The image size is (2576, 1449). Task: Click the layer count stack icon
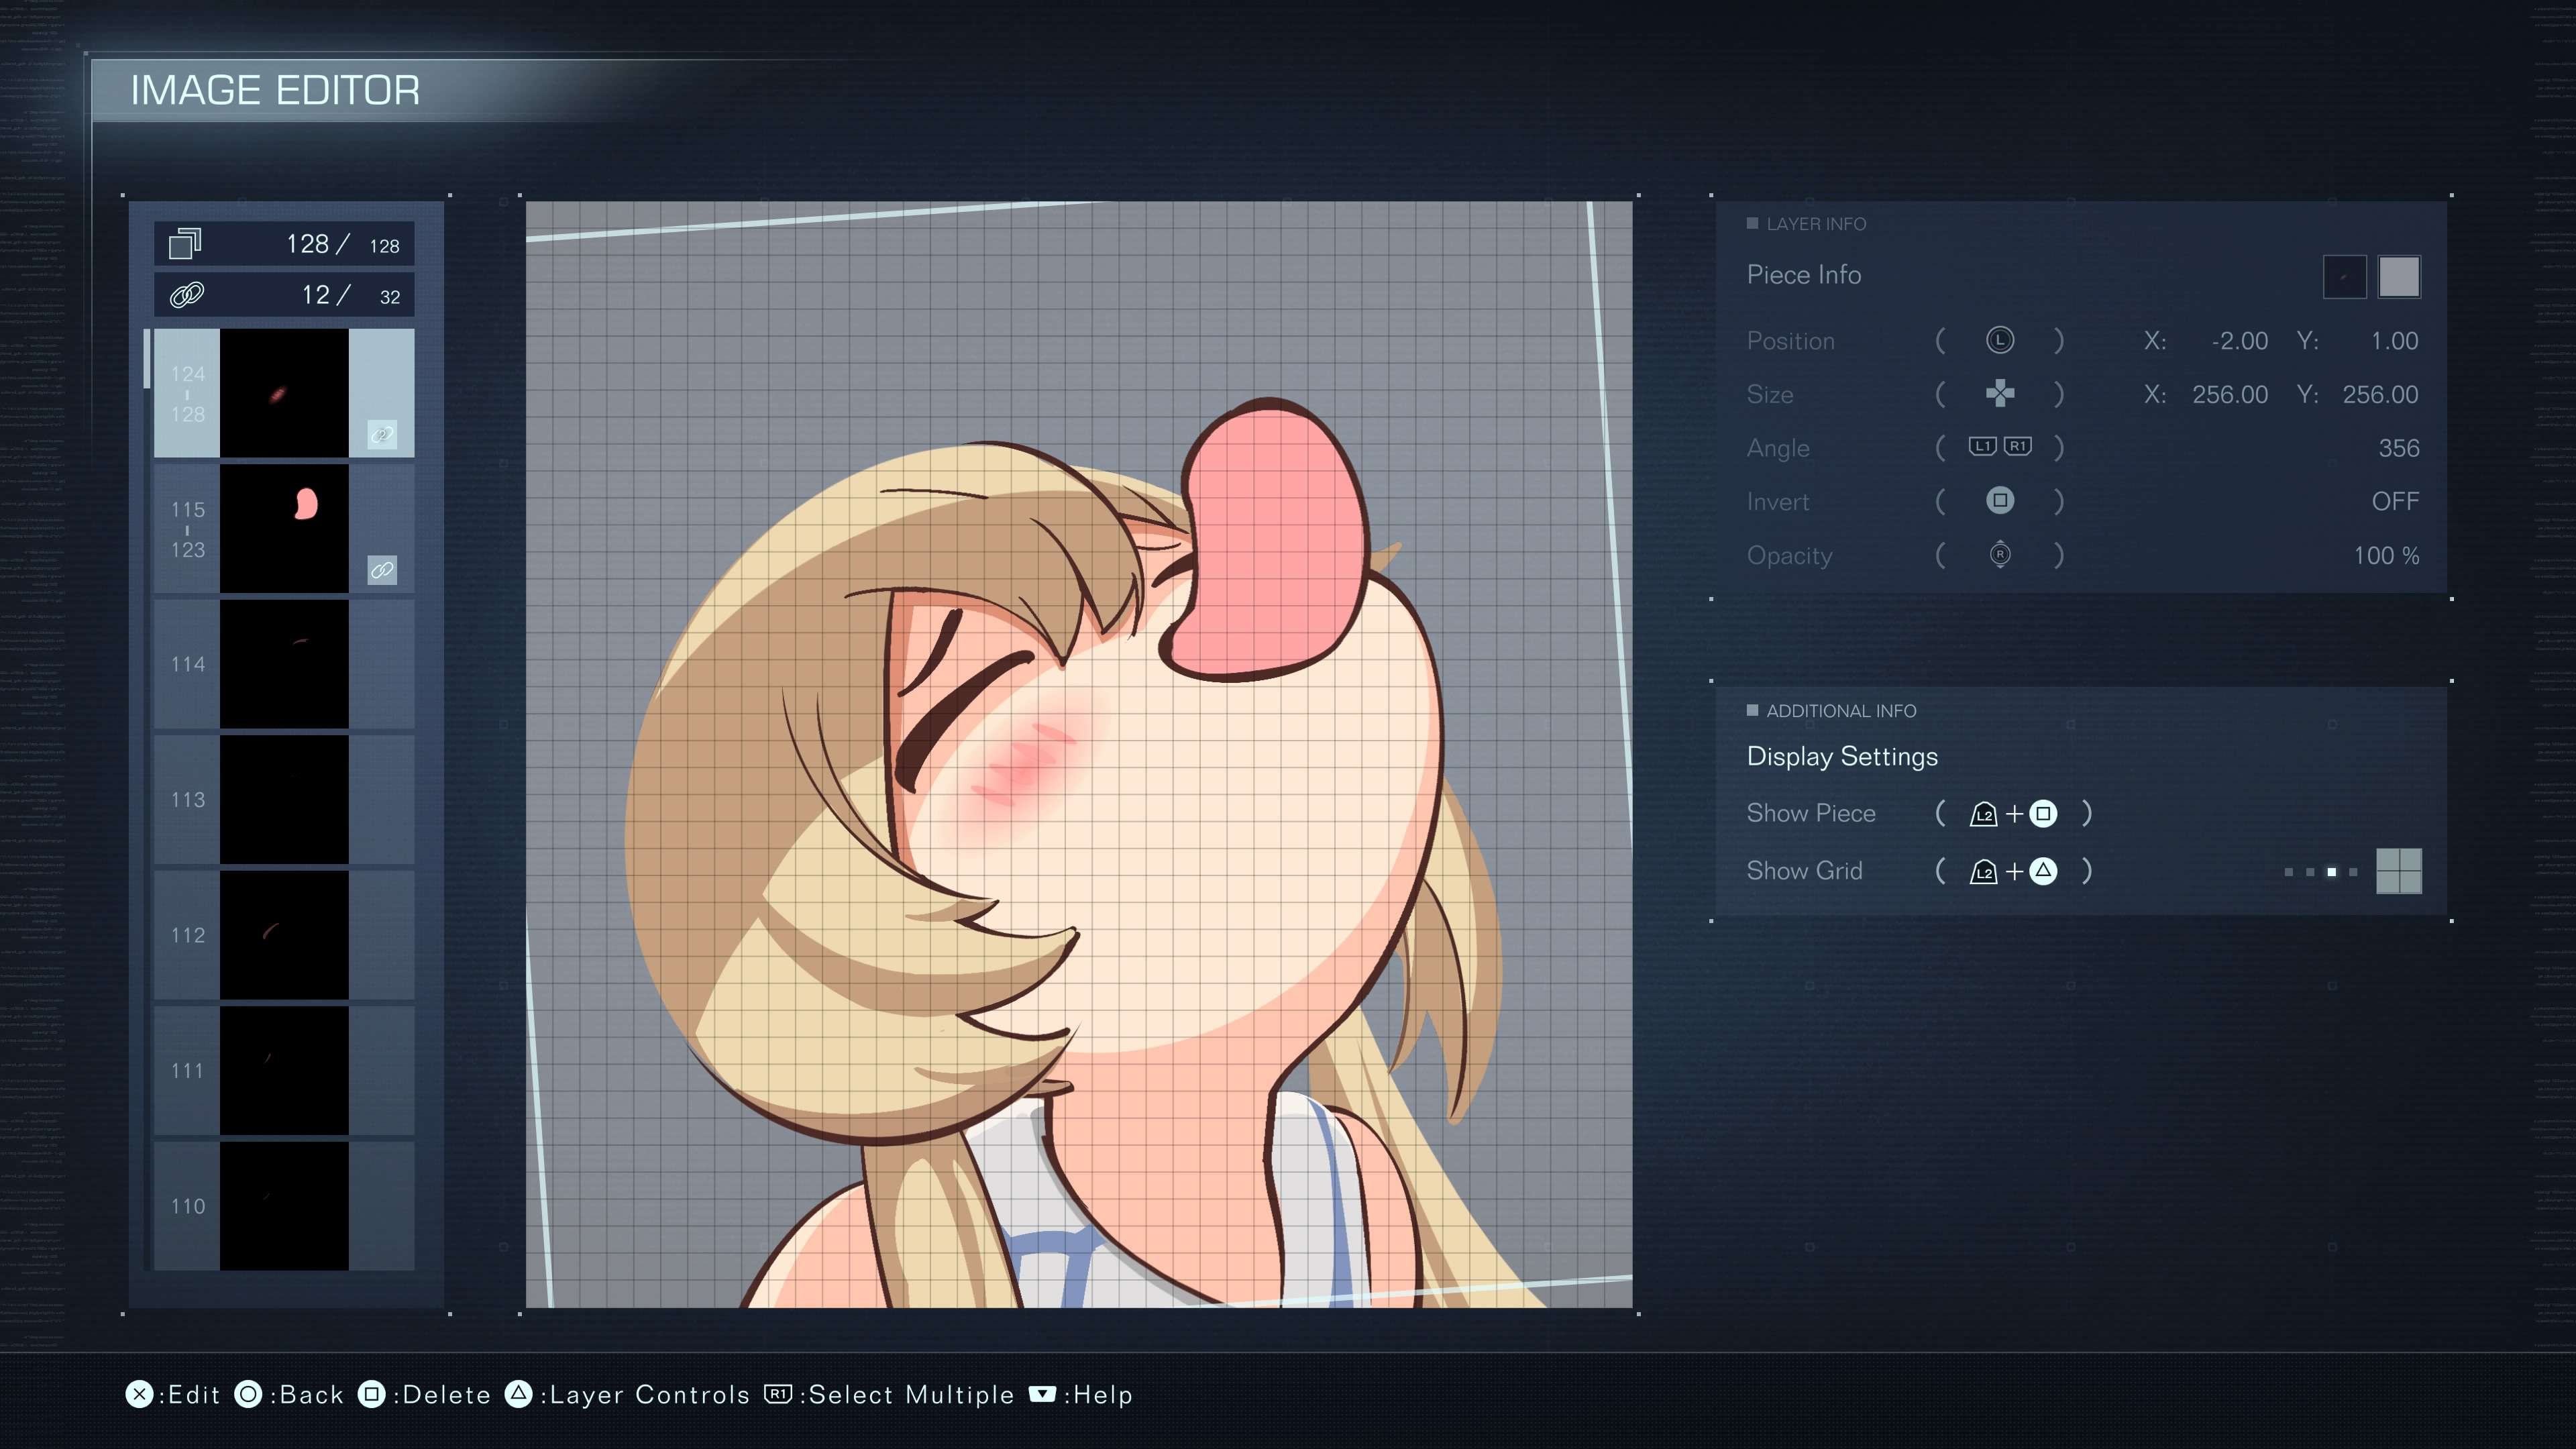pos(185,243)
